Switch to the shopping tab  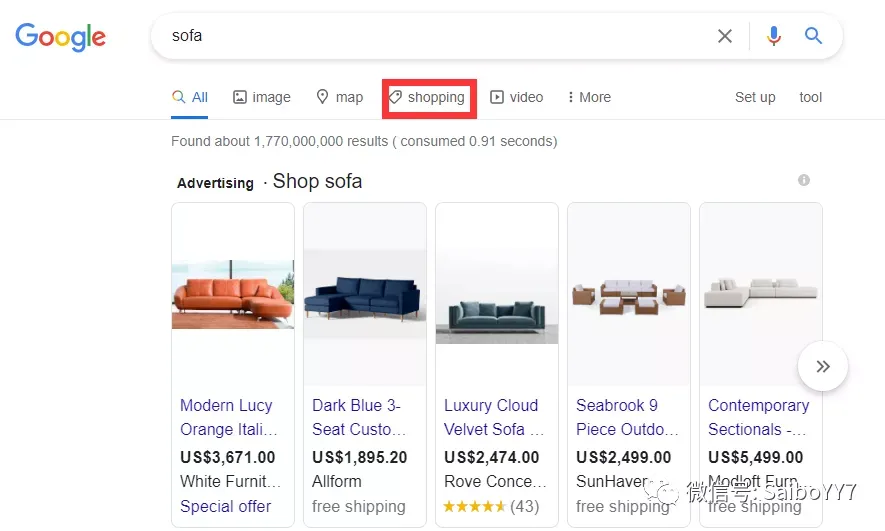coord(427,98)
